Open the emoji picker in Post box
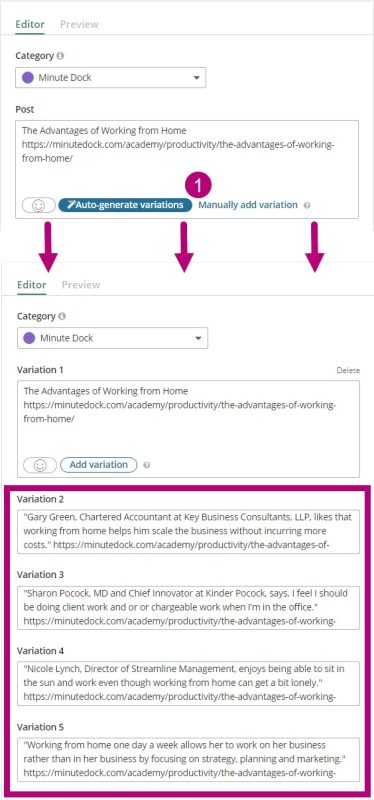The height and width of the screenshot is (800, 374). coord(39,205)
